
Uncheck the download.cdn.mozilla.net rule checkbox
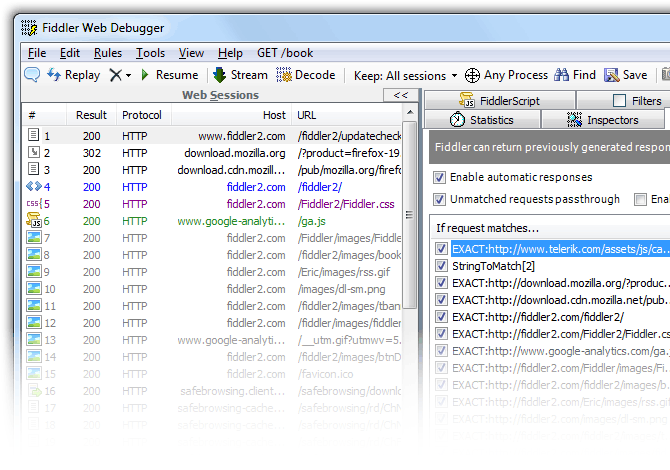tap(441, 300)
